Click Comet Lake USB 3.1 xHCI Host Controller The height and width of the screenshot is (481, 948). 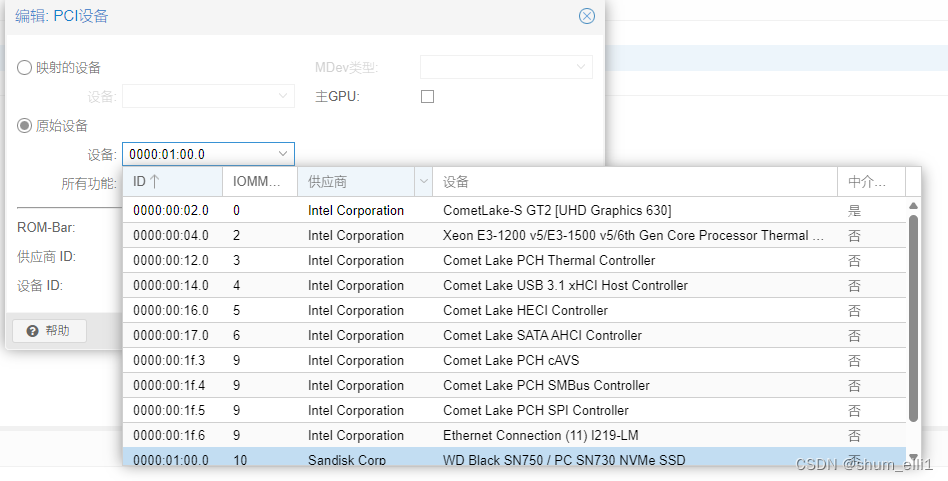pos(565,285)
